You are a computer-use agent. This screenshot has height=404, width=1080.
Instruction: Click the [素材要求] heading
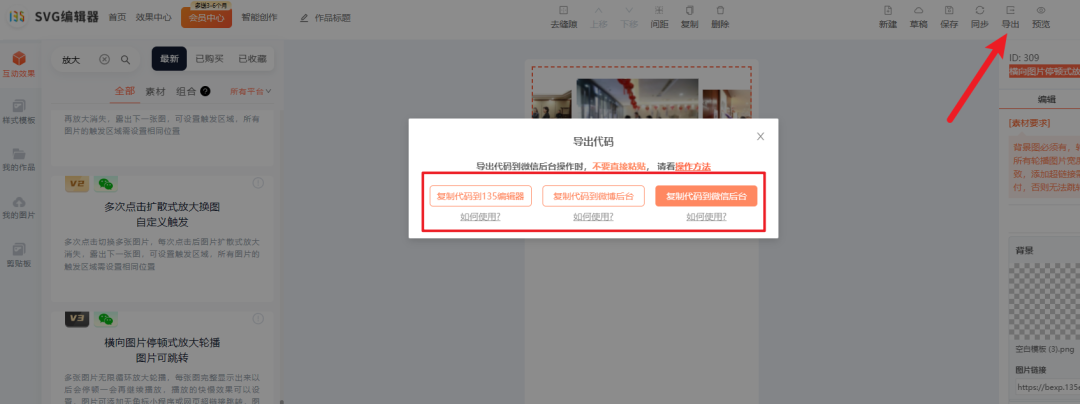point(1028,123)
